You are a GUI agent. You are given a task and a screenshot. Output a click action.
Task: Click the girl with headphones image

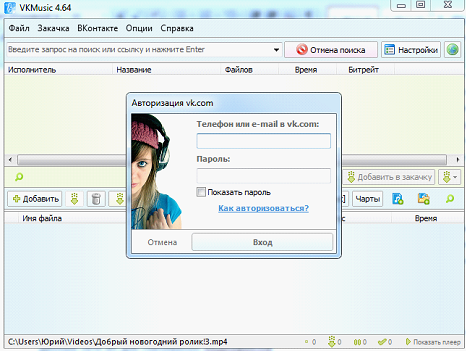[156, 171]
